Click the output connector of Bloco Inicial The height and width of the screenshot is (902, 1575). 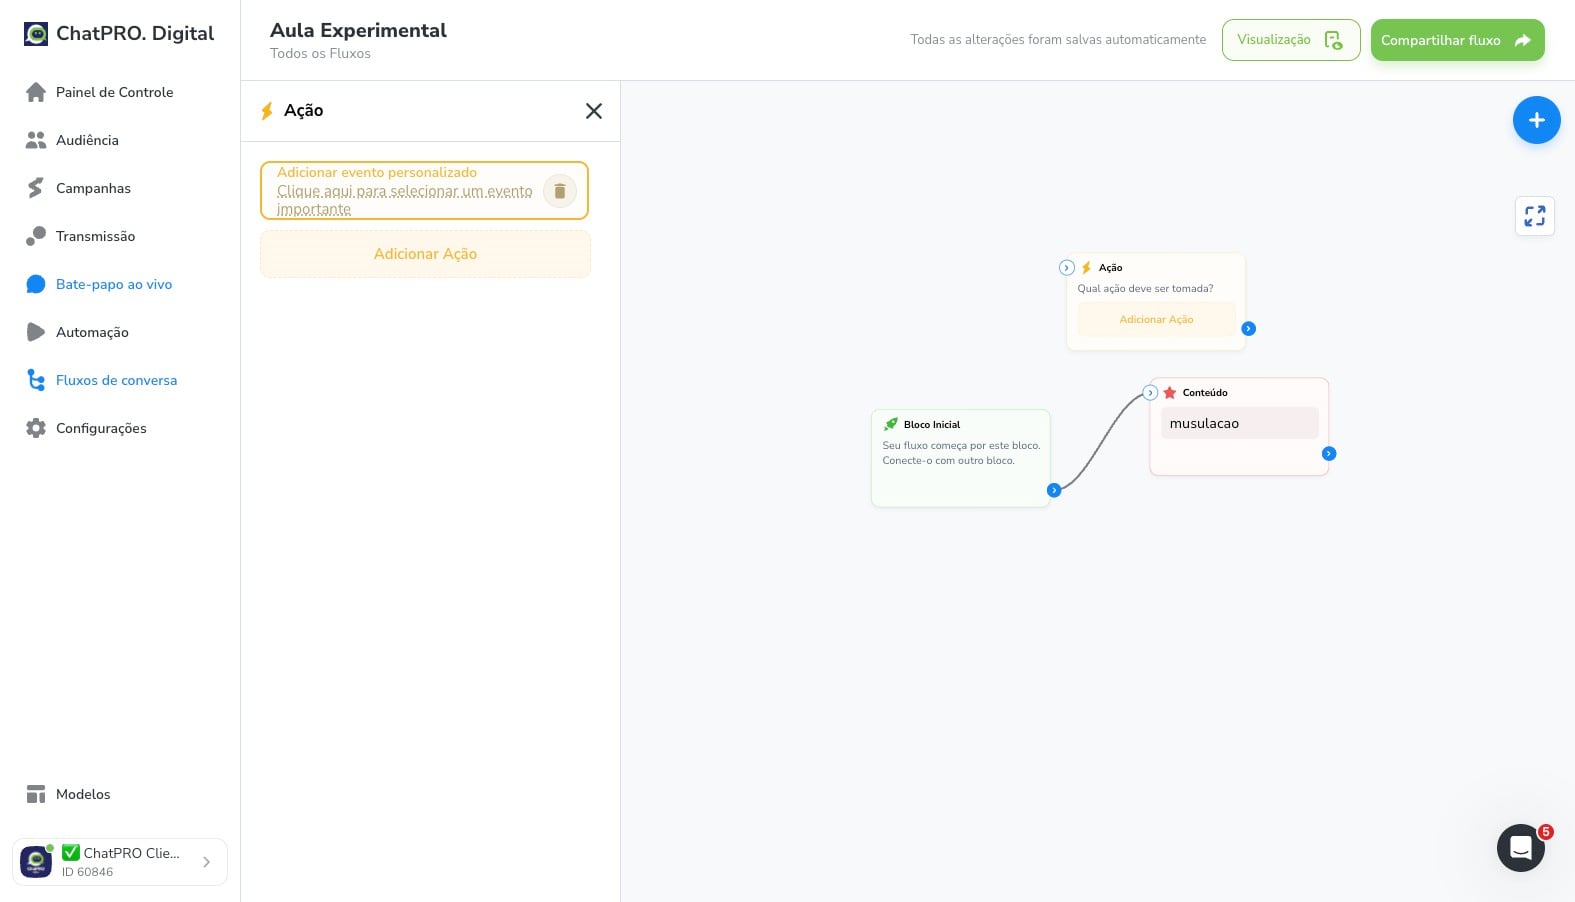point(1054,490)
